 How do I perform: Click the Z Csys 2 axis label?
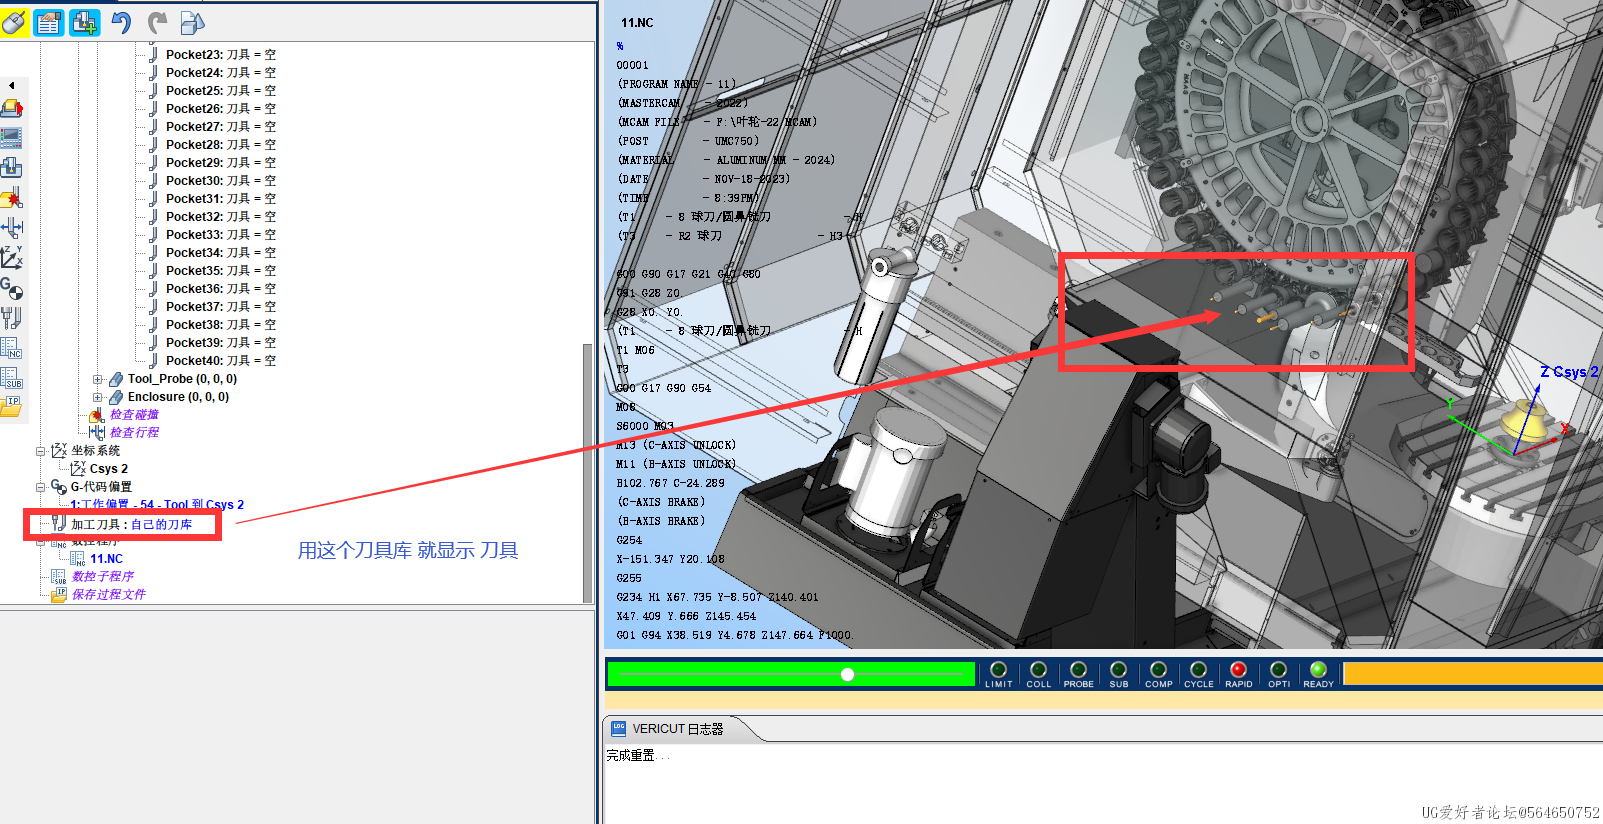click(1569, 372)
